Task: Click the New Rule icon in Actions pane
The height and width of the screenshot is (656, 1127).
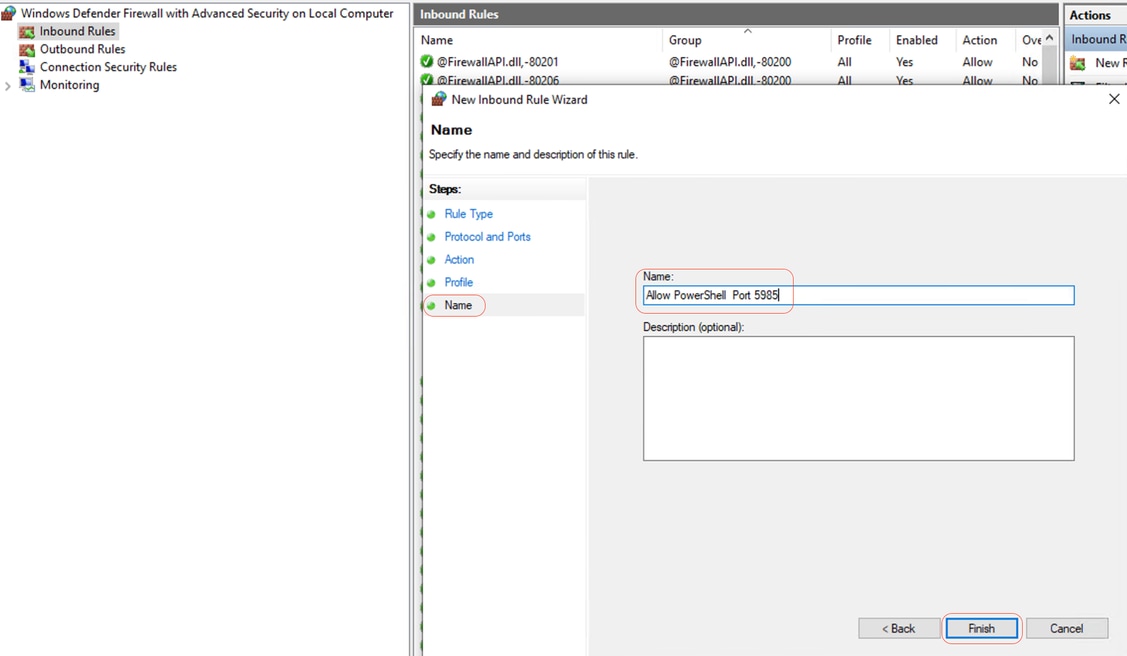Action: pyautogui.click(x=1077, y=63)
